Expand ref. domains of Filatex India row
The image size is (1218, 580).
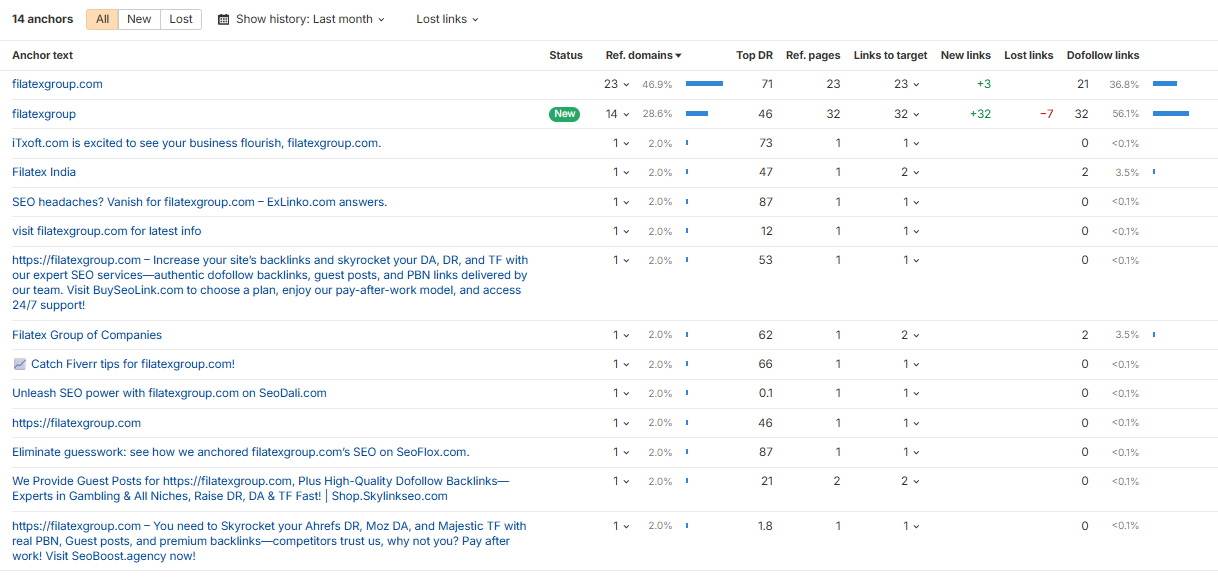click(x=621, y=172)
